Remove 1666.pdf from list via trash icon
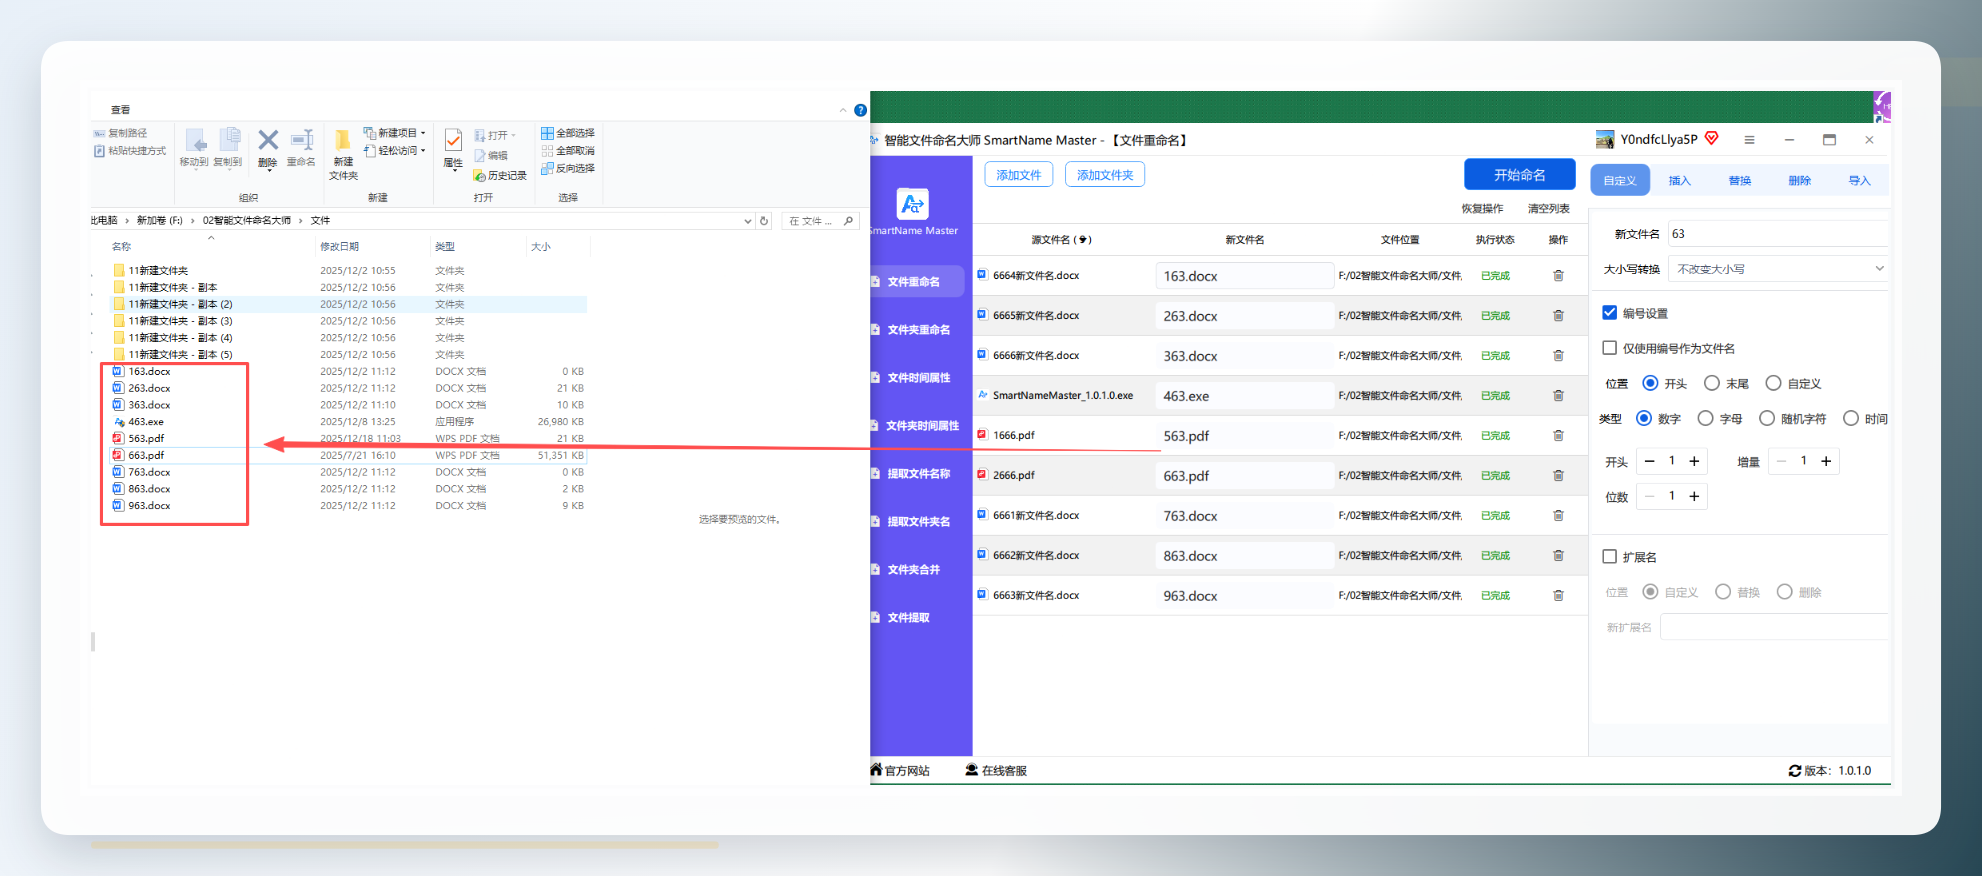 (x=1558, y=436)
